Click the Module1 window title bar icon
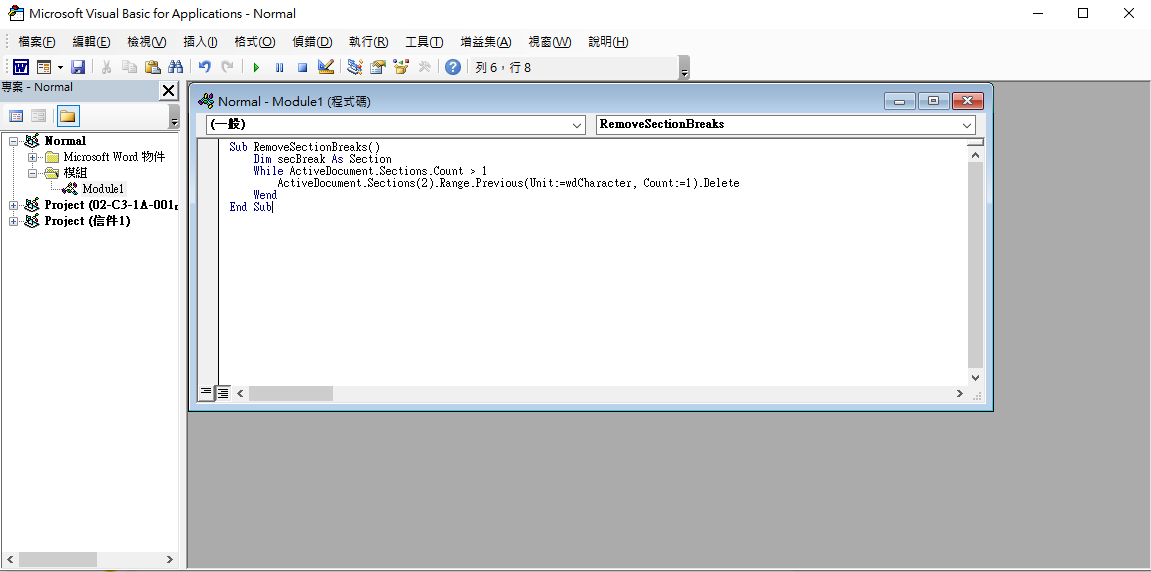 pos(206,101)
